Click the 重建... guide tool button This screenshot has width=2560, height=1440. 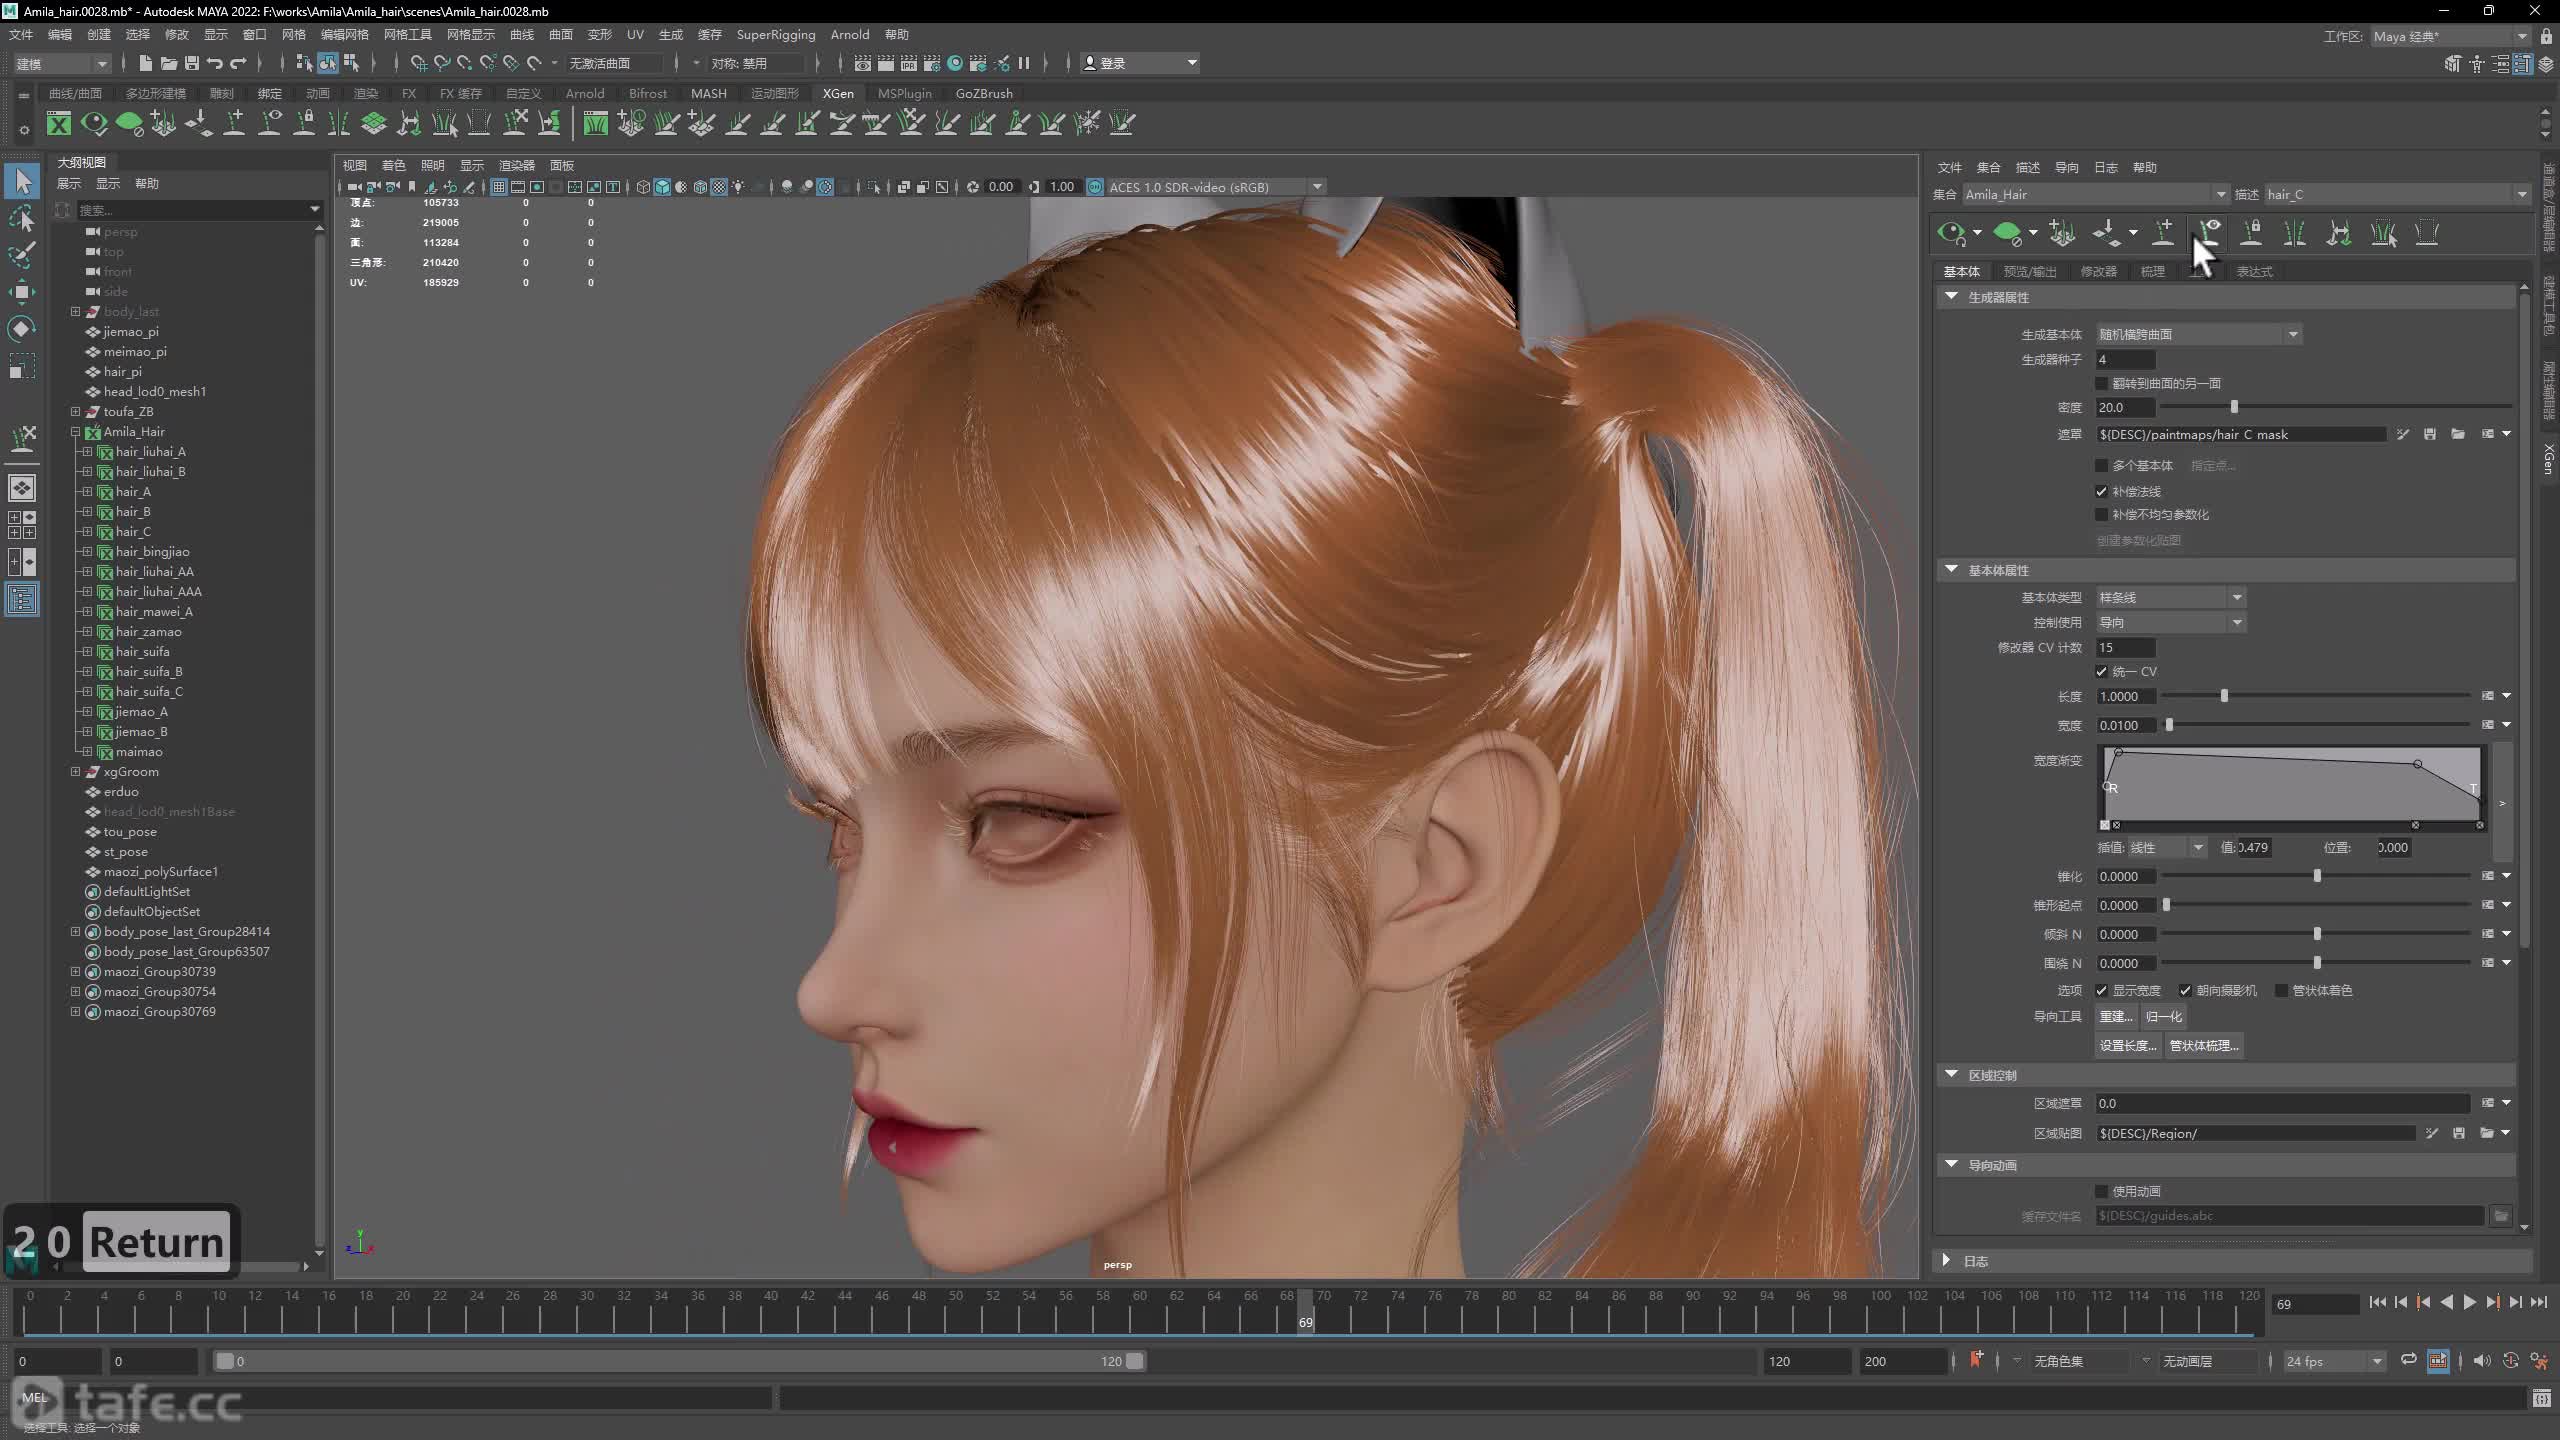(x=2116, y=1017)
